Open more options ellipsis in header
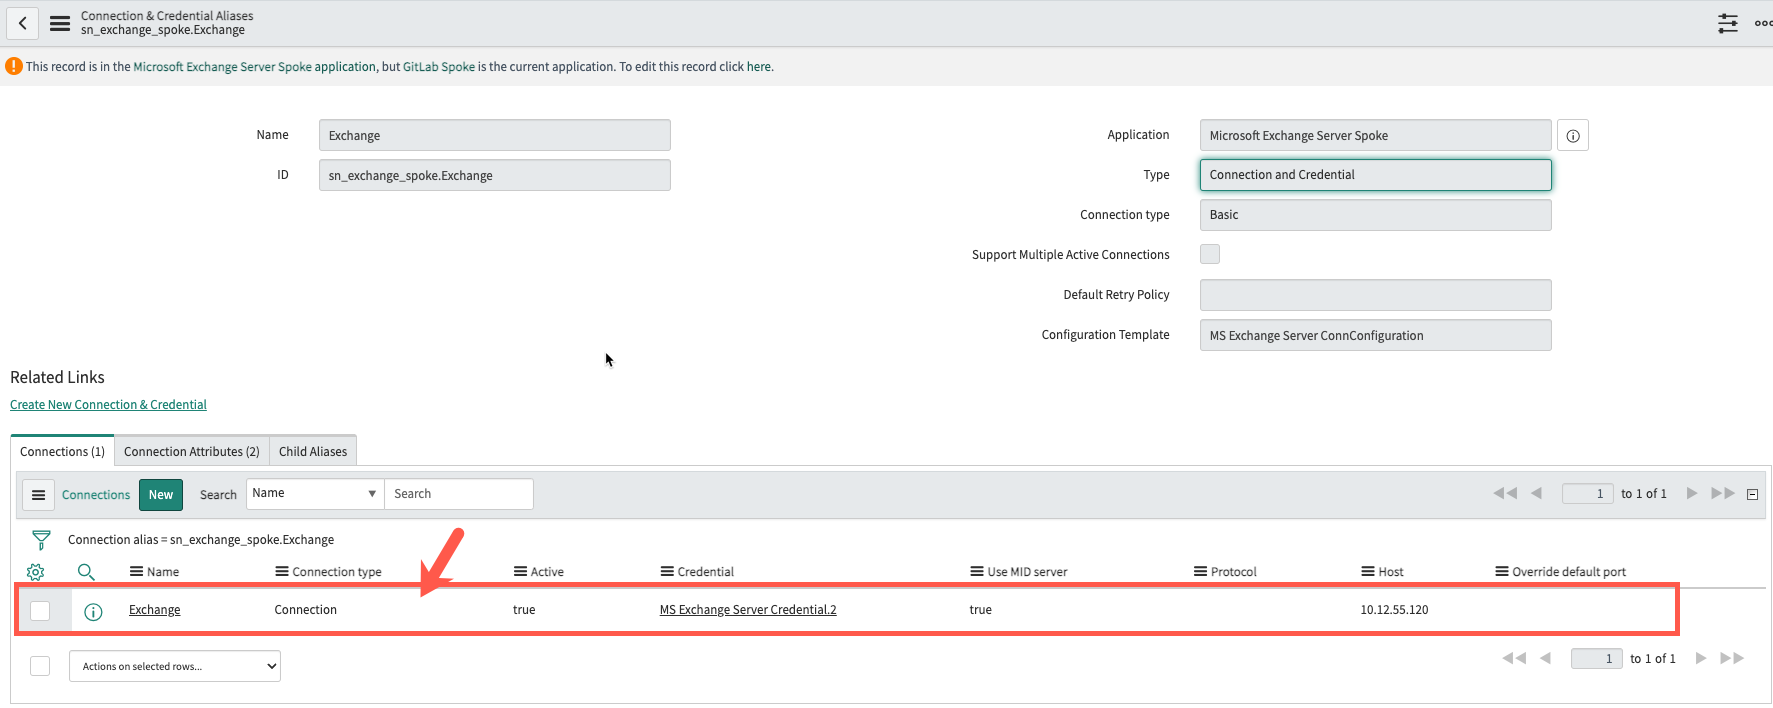The width and height of the screenshot is (1773, 708). pyautogui.click(x=1763, y=23)
